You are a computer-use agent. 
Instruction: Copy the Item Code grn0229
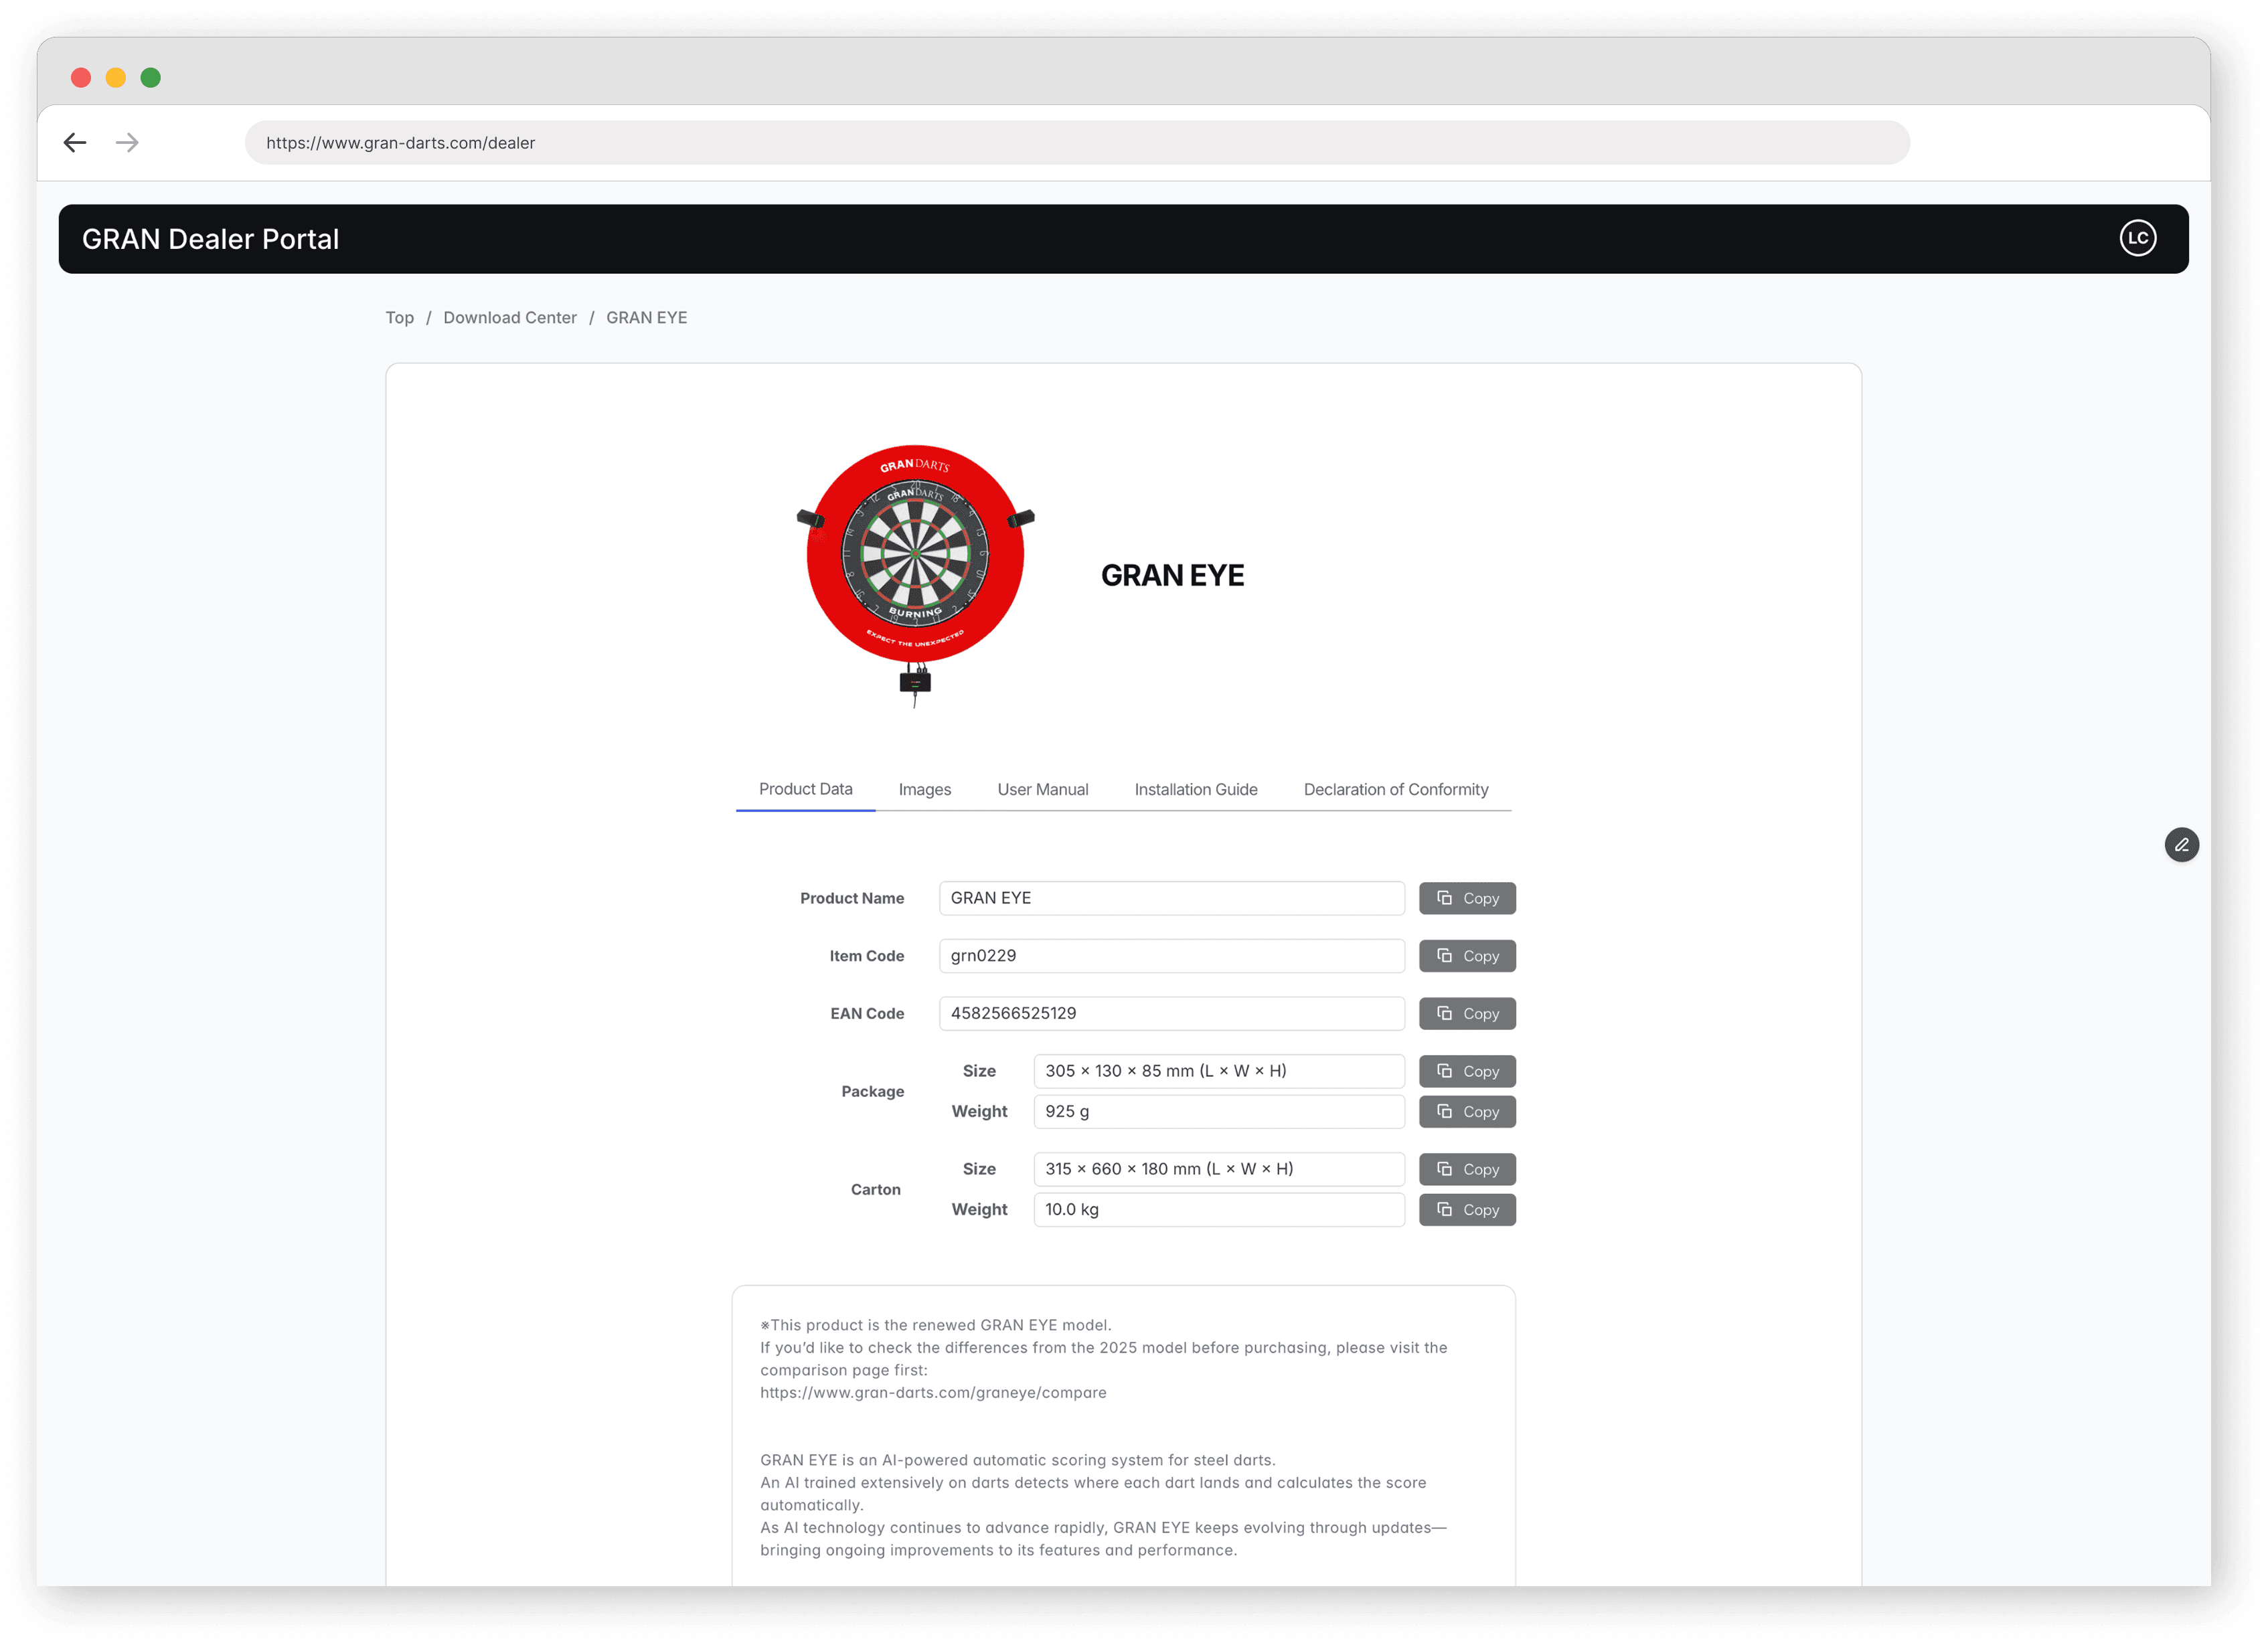pos(1466,956)
